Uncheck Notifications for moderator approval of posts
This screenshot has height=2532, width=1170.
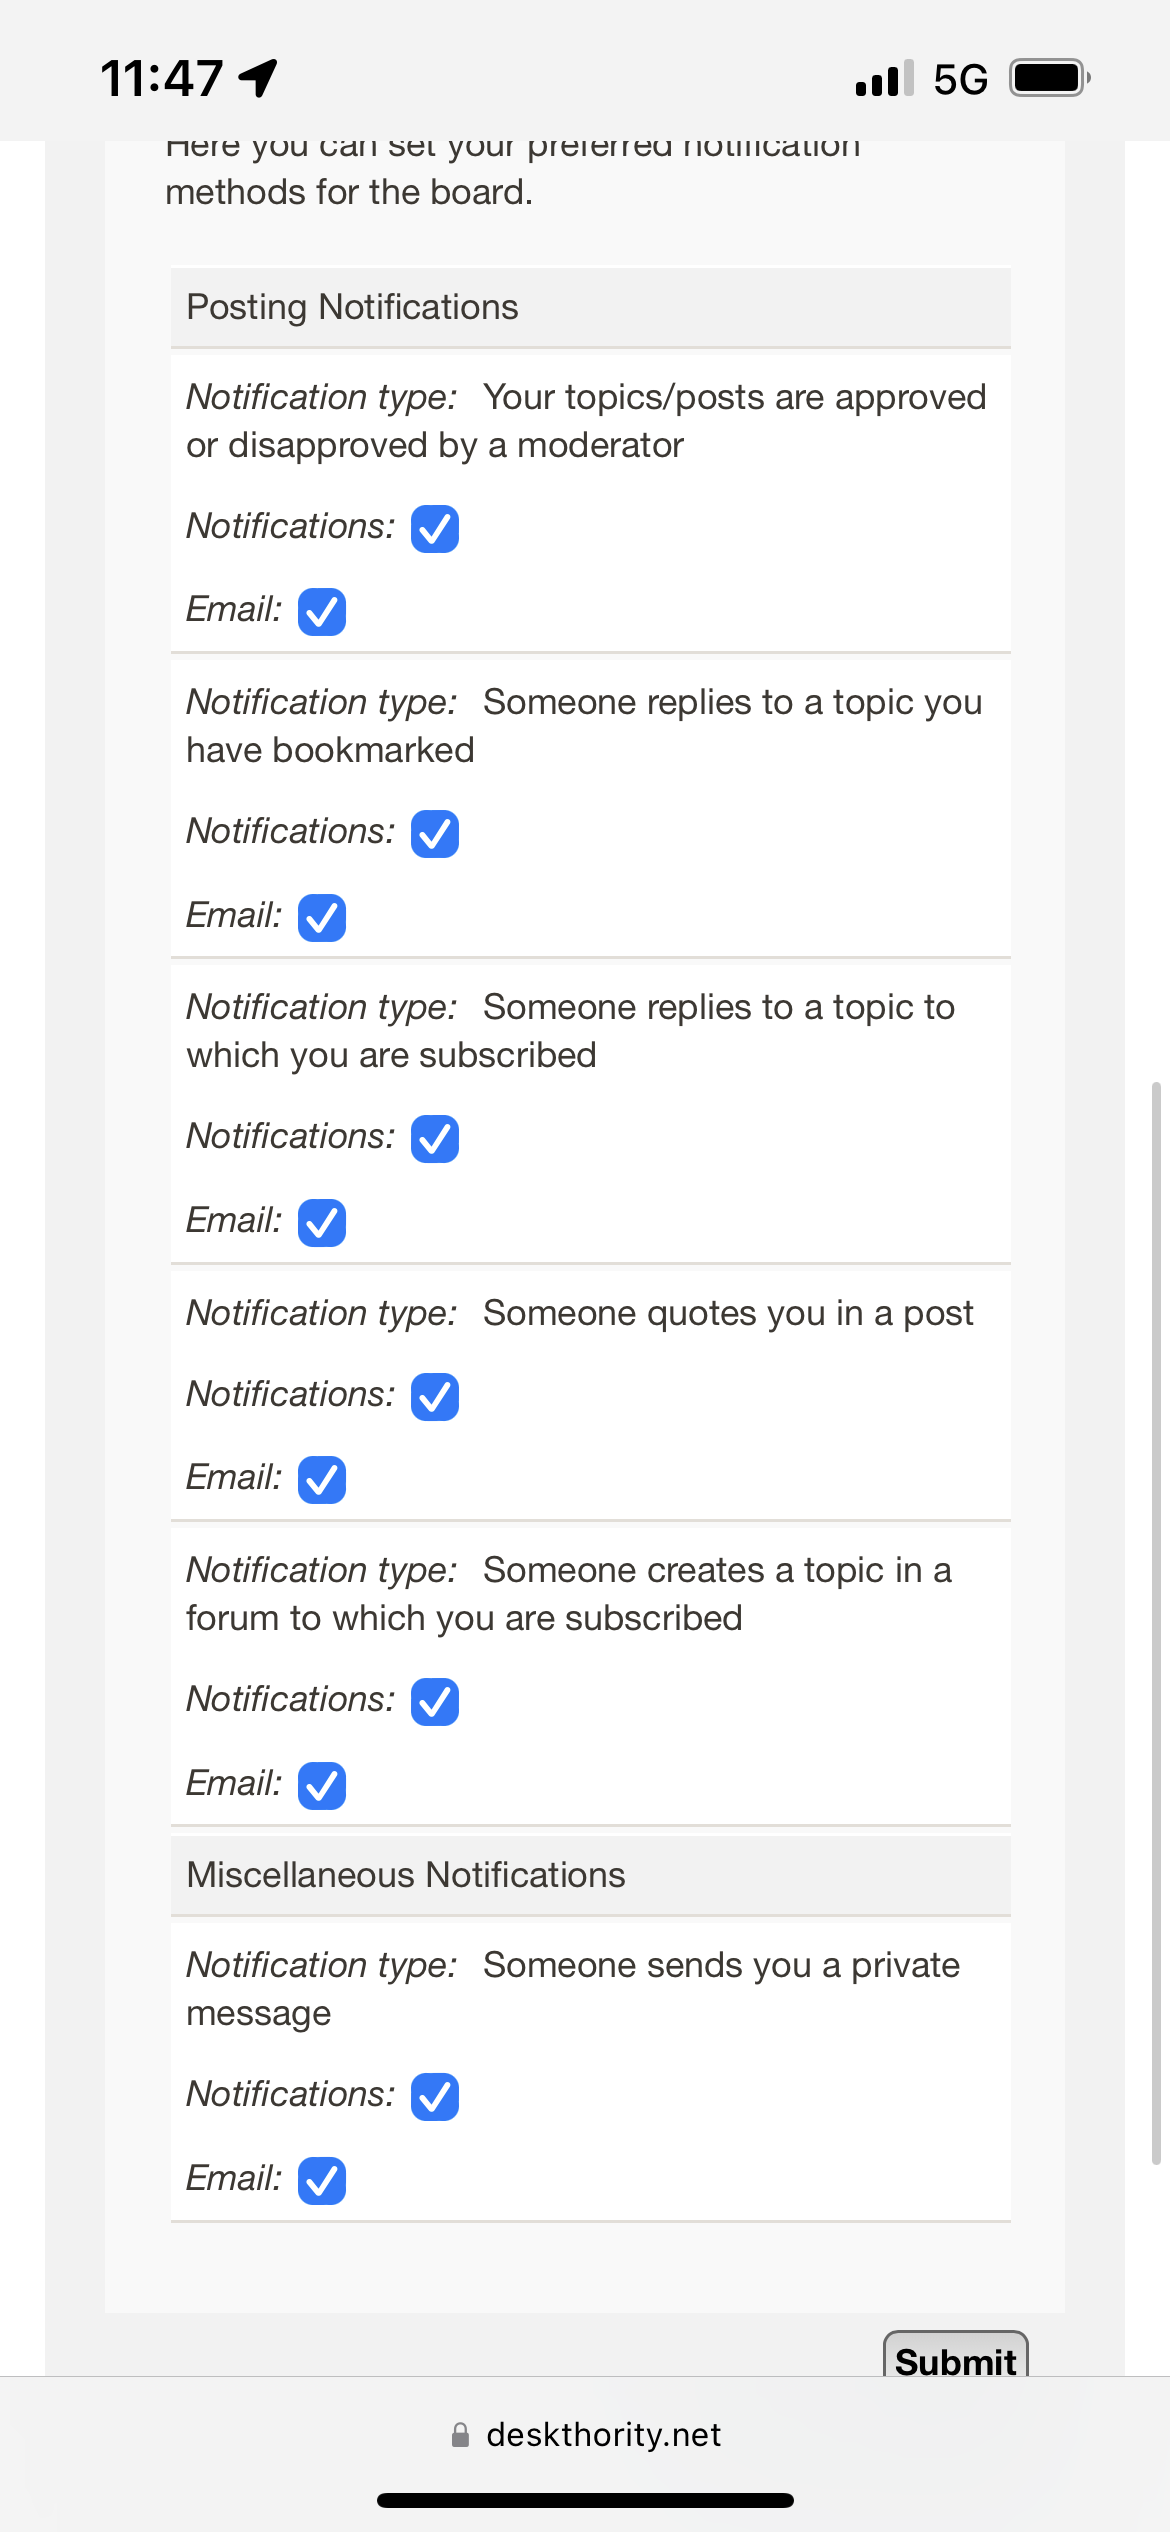435,529
